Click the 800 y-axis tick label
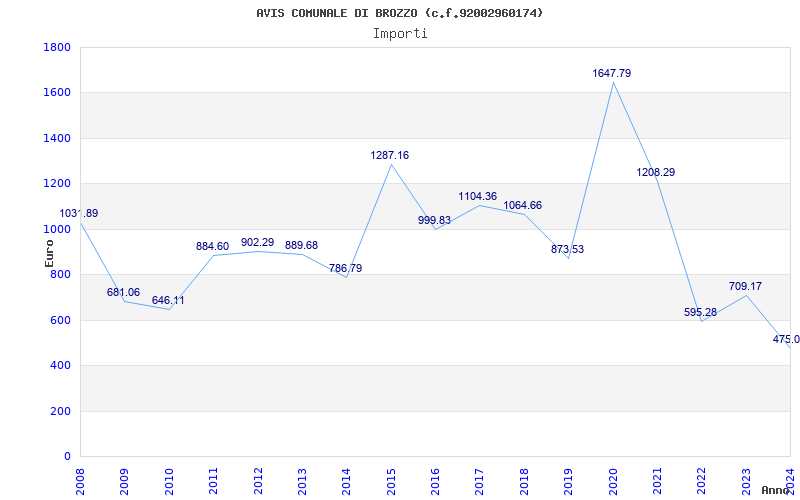Viewport: 800px width, 500px height. 61,274
